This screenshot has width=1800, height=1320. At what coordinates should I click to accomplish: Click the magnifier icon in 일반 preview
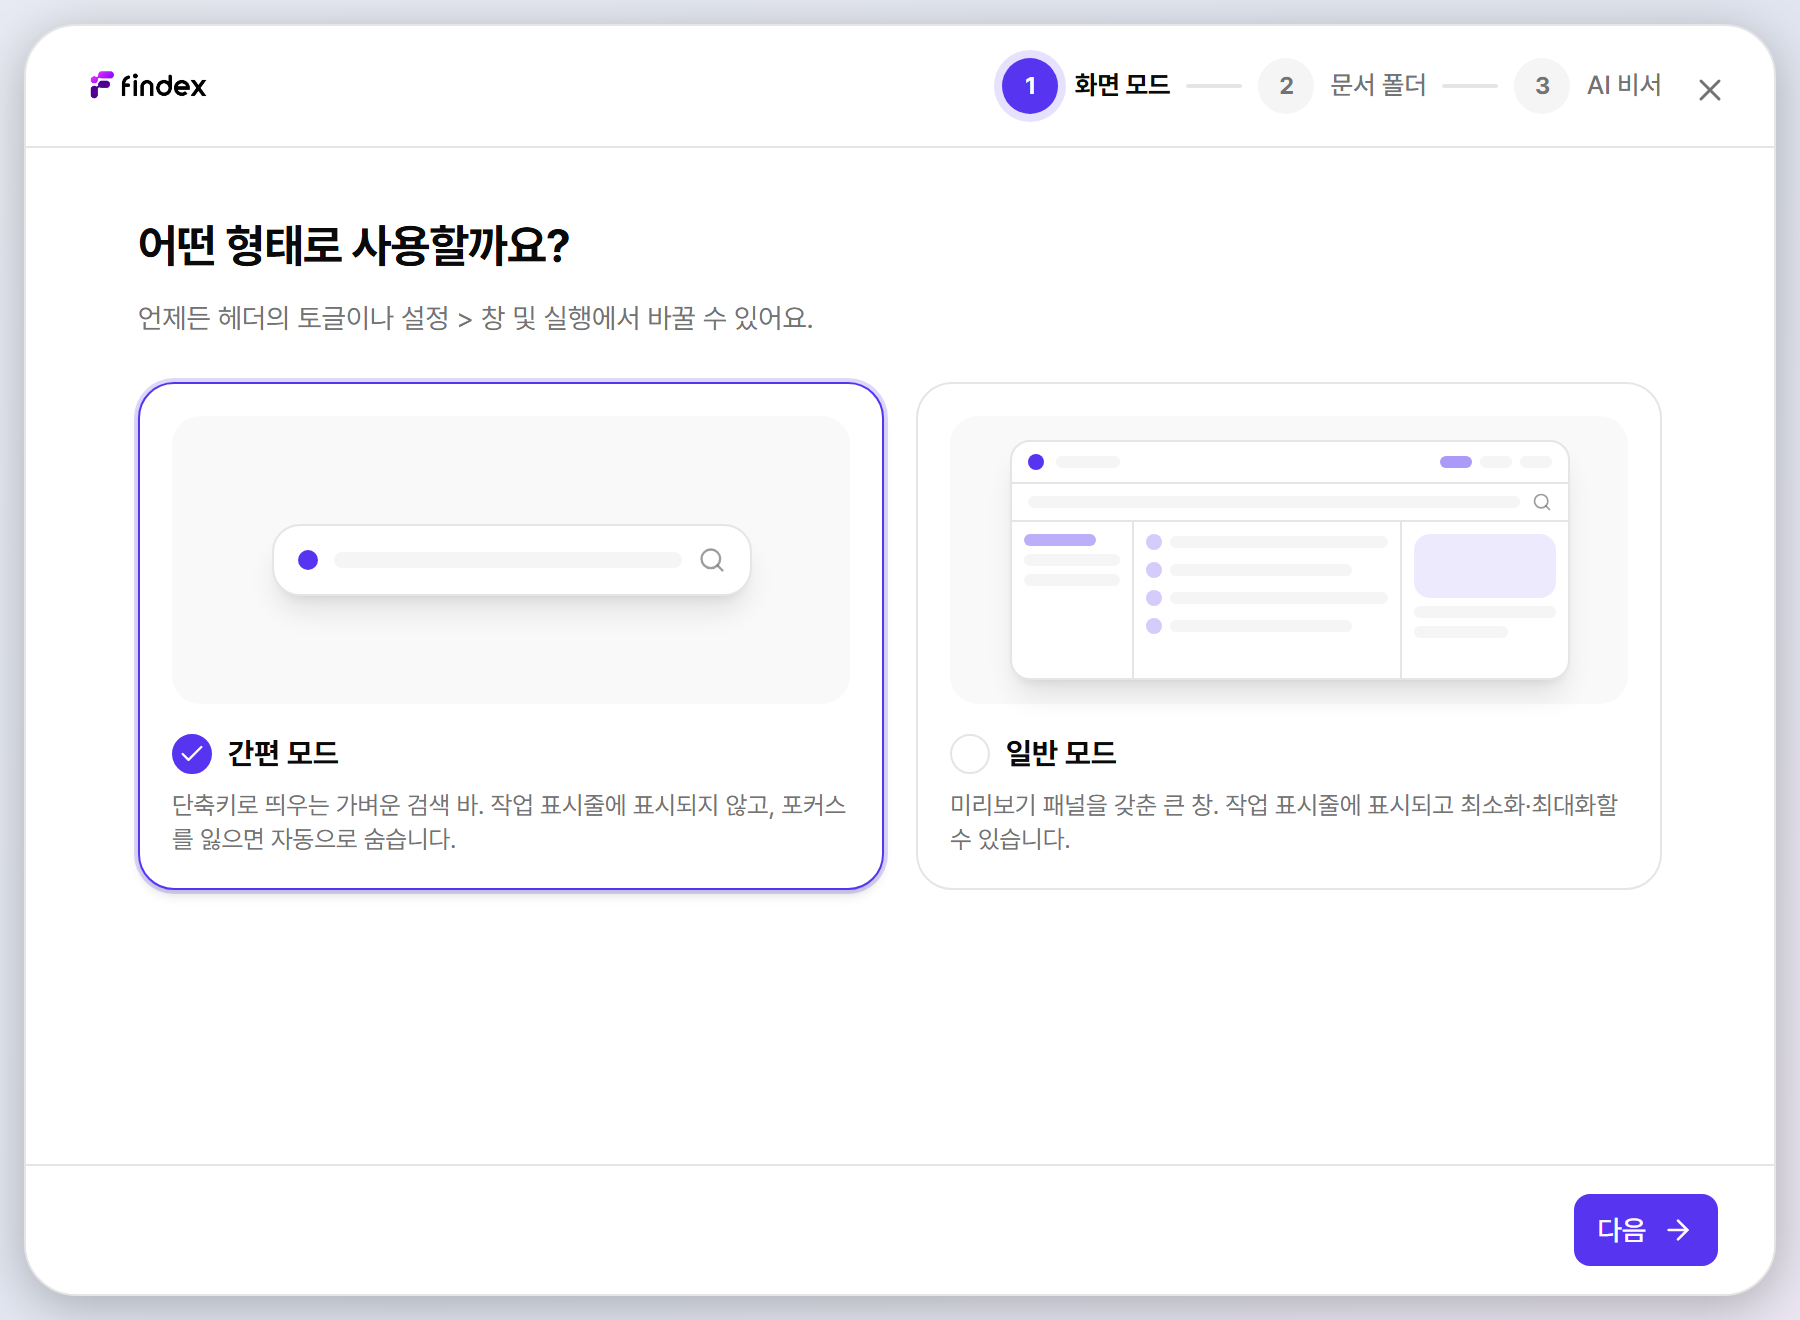[1542, 502]
